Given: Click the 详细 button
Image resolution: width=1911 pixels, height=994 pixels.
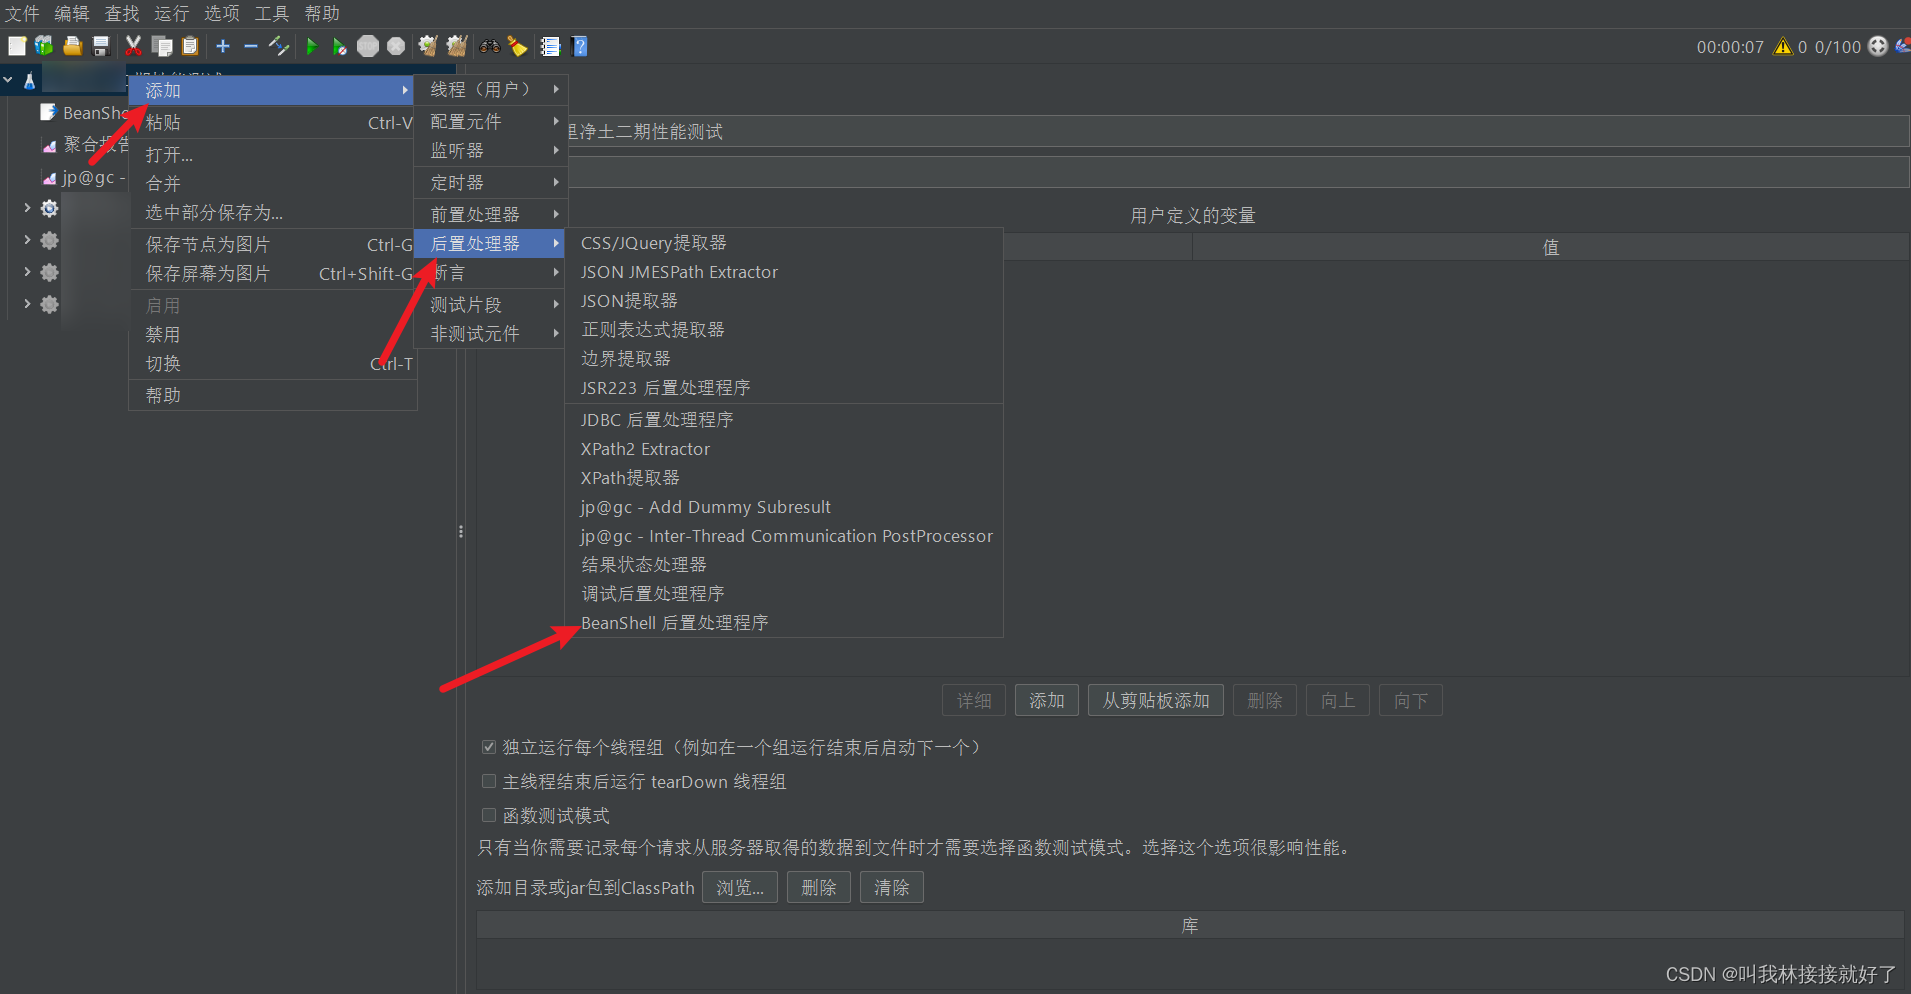Looking at the screenshot, I should 974,700.
